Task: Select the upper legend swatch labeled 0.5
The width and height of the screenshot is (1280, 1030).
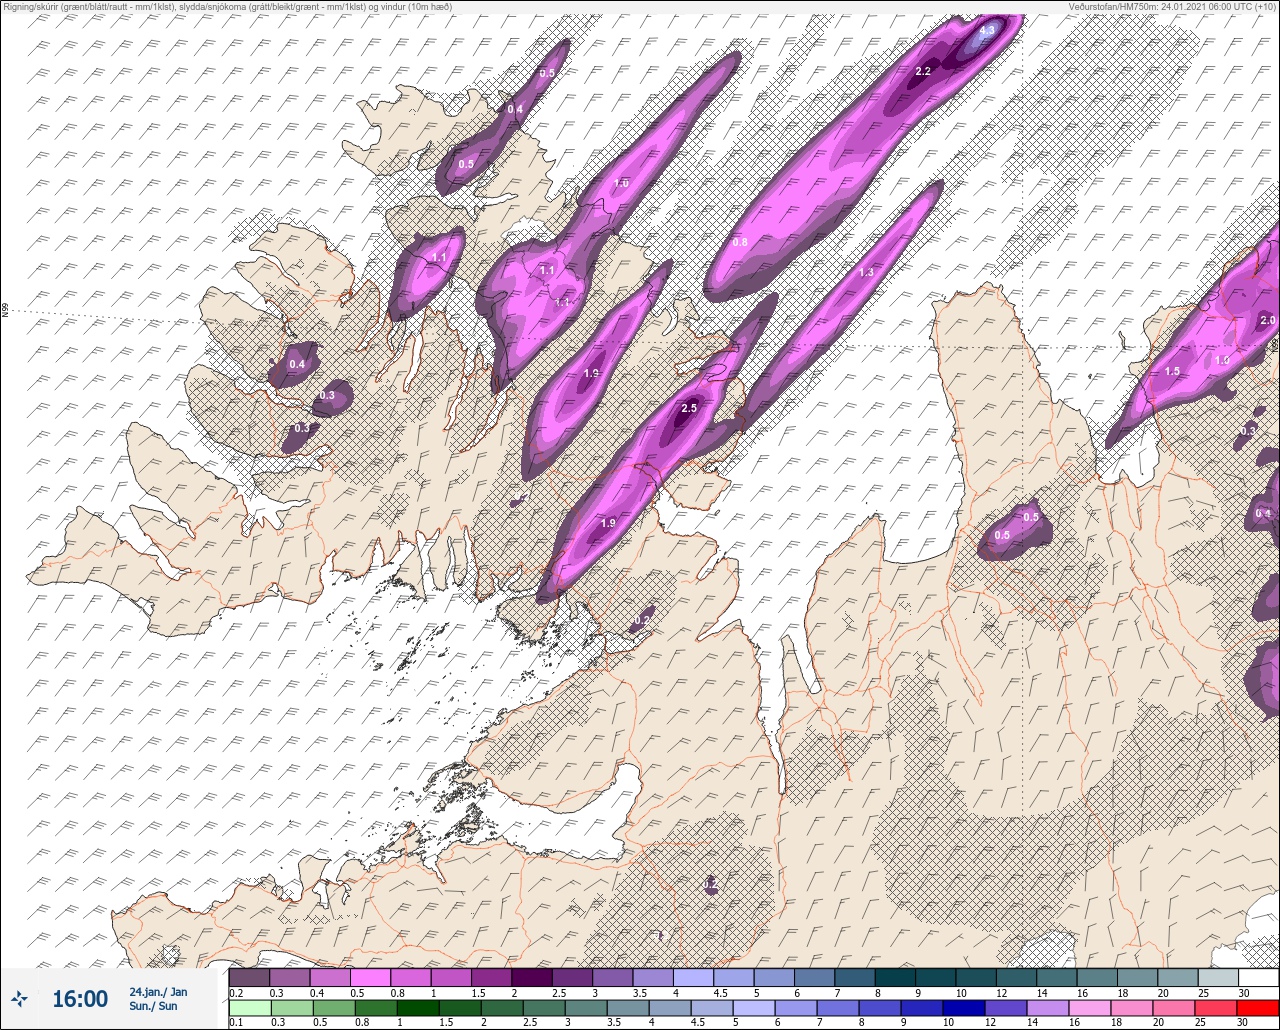Action: [370, 977]
